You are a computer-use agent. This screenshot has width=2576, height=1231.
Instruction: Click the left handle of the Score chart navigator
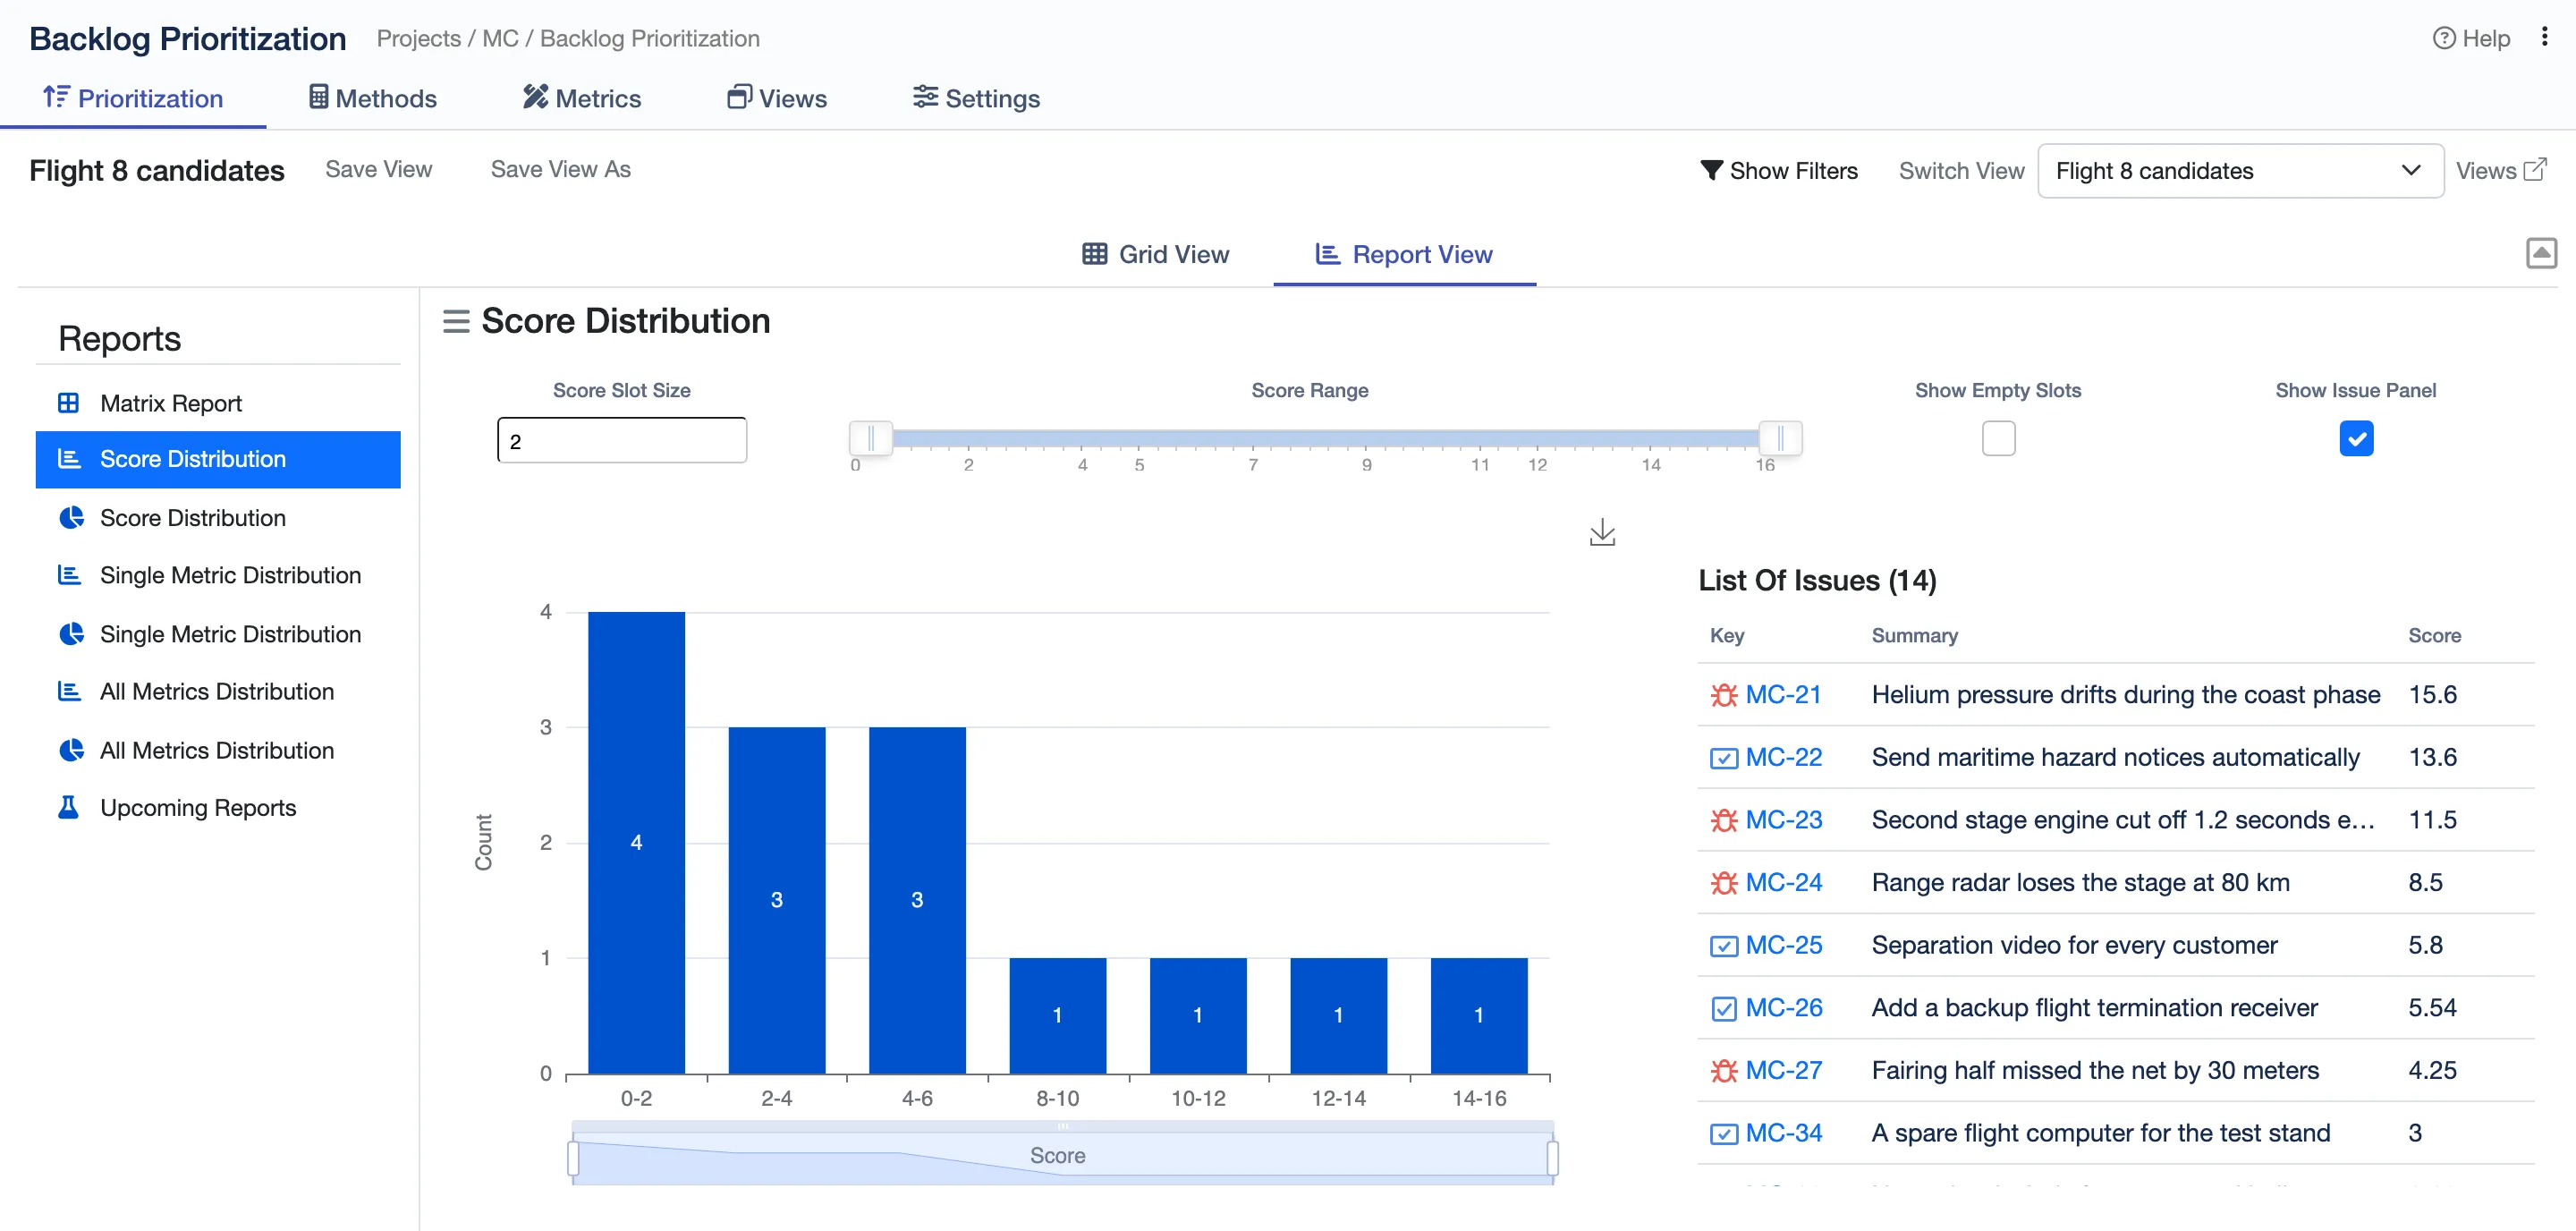coord(573,1158)
